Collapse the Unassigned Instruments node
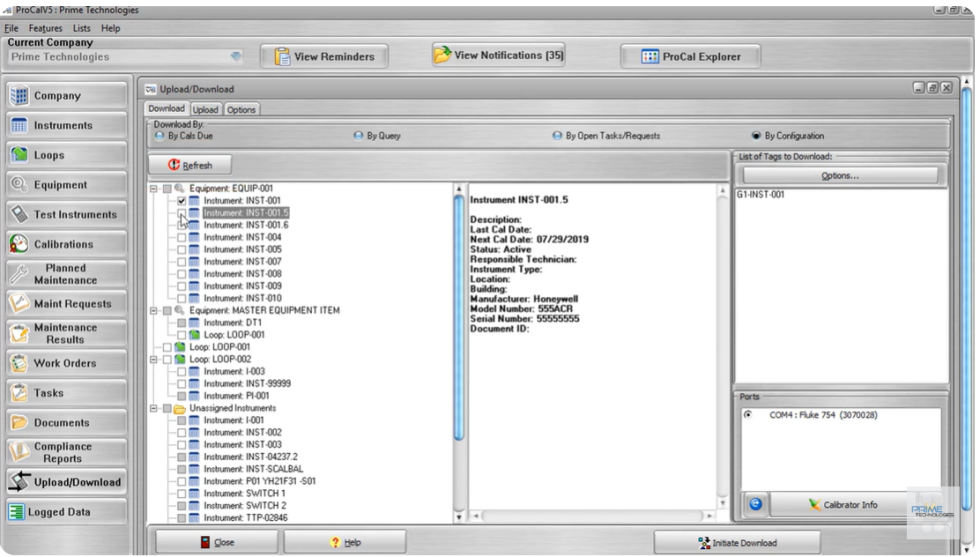The height and width of the screenshot is (557, 980). [153, 408]
